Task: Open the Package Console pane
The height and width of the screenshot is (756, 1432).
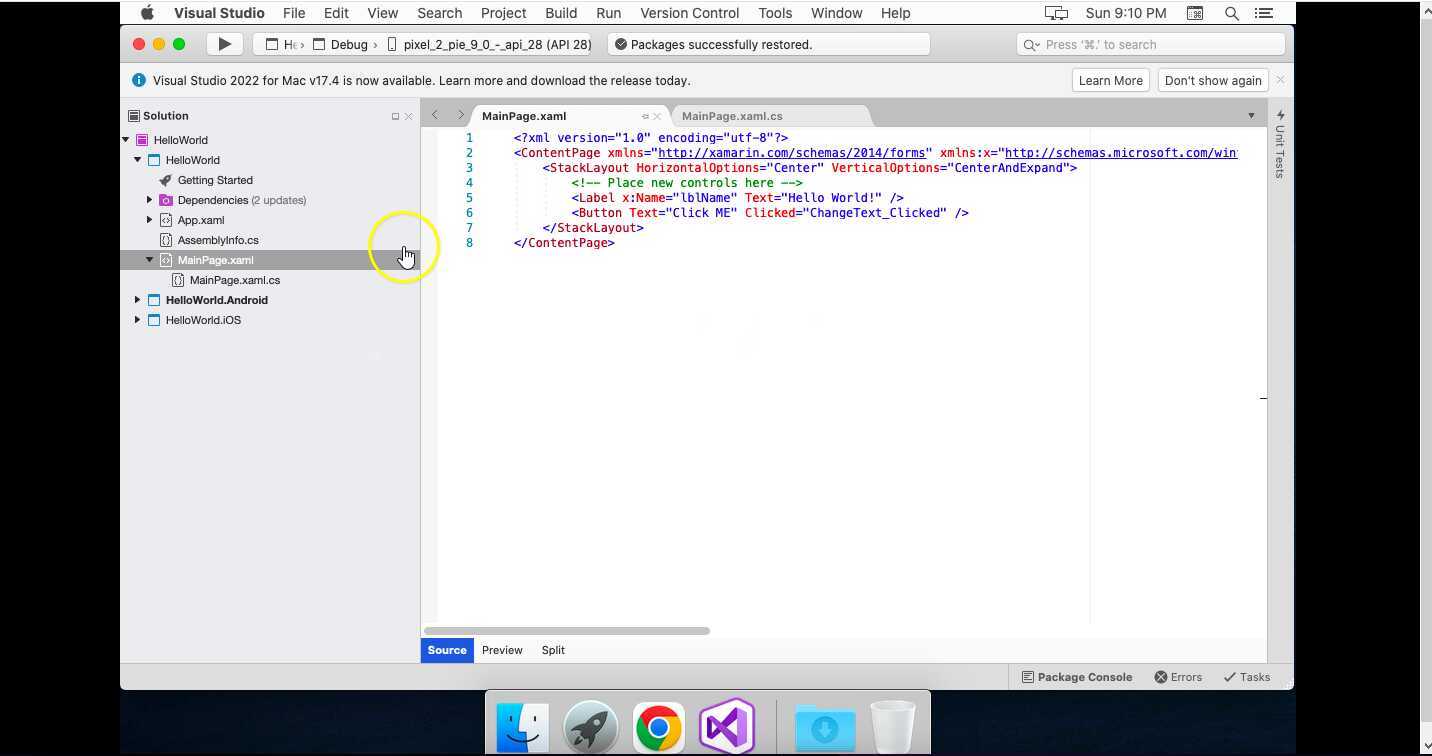Action: (x=1077, y=677)
